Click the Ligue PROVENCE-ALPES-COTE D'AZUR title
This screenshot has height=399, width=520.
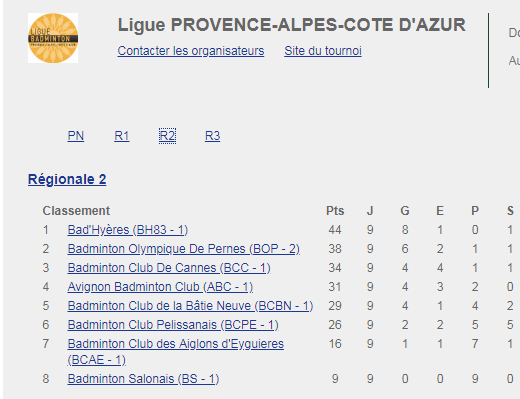(x=292, y=25)
